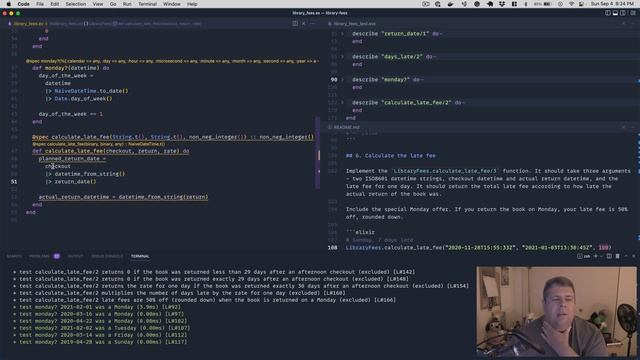Click split editor icon in left editor
The width and height of the screenshot is (640, 360).
295,24
